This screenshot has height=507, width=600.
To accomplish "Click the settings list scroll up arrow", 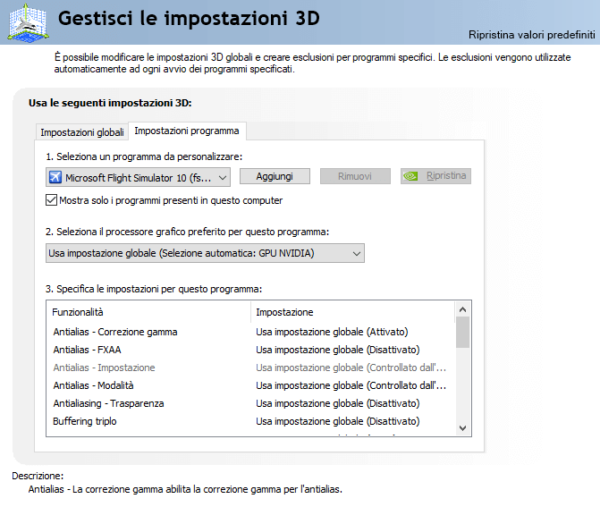I will (x=463, y=310).
